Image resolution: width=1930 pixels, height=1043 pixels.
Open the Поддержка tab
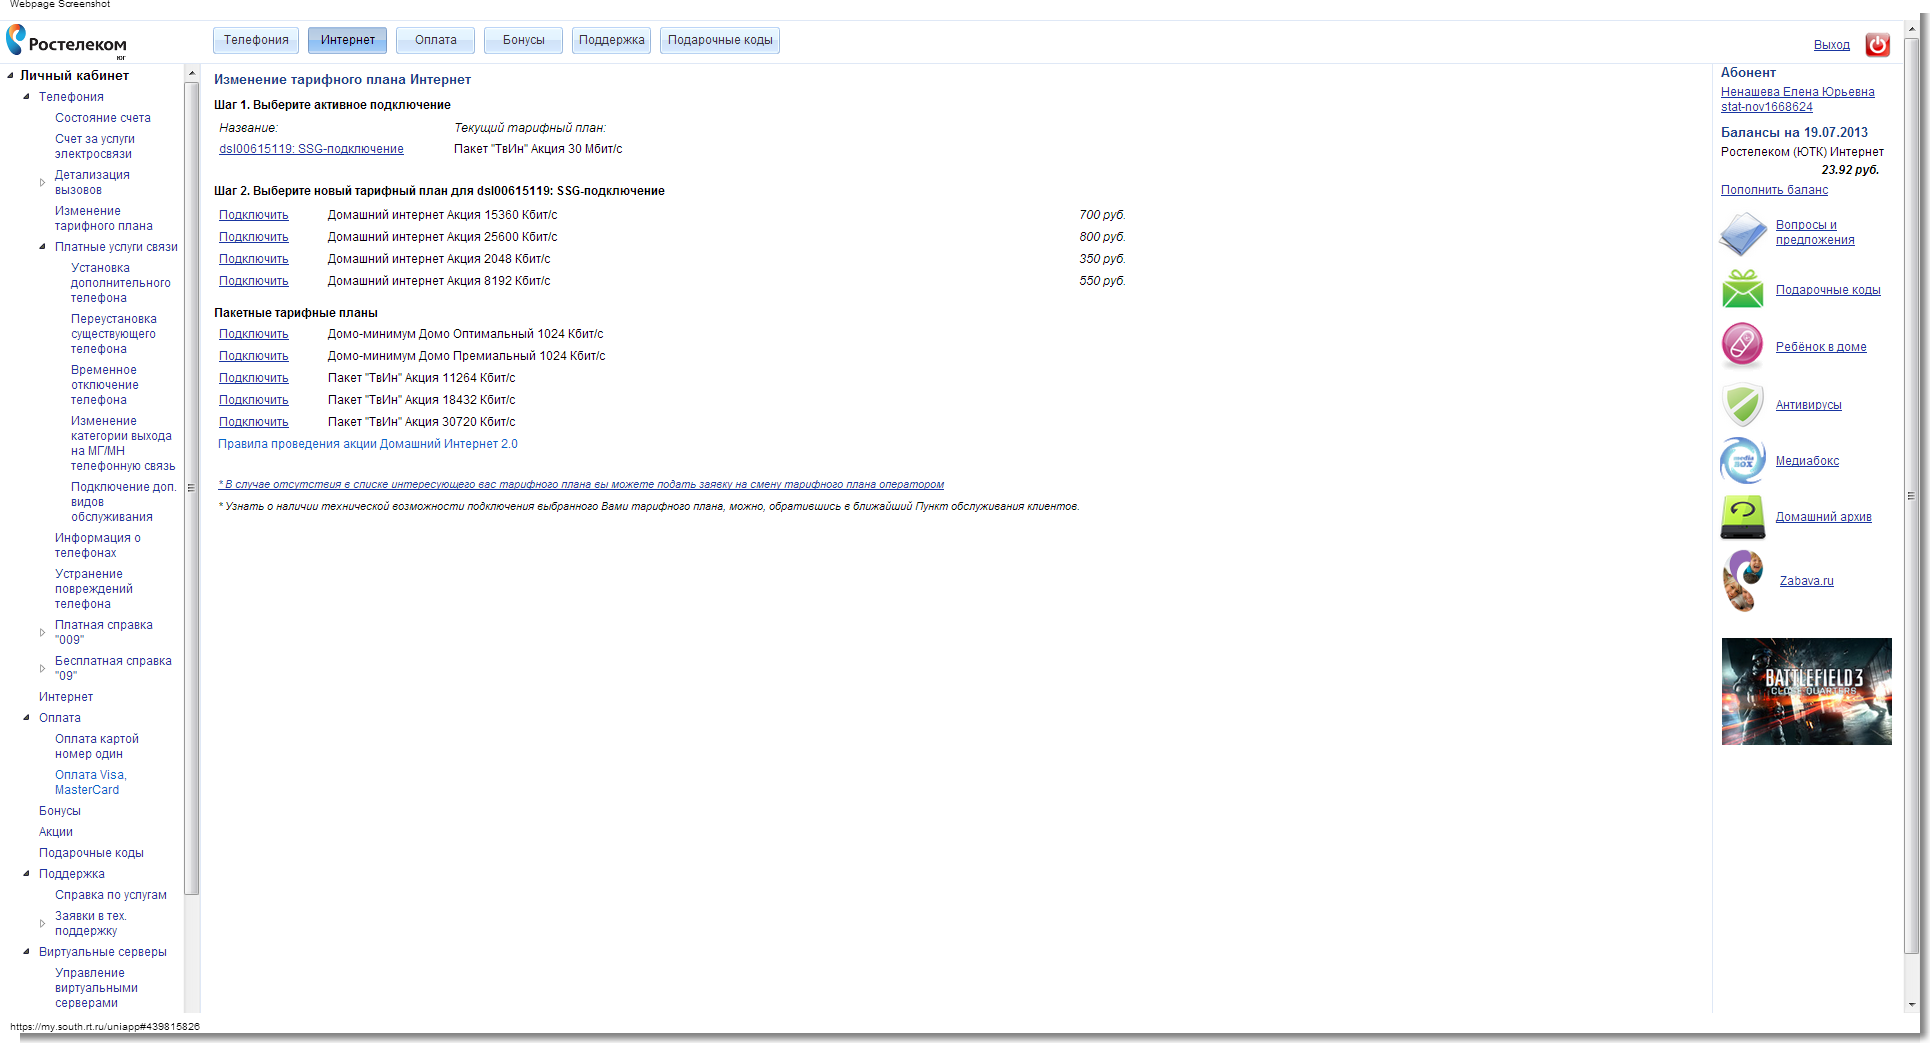click(611, 40)
